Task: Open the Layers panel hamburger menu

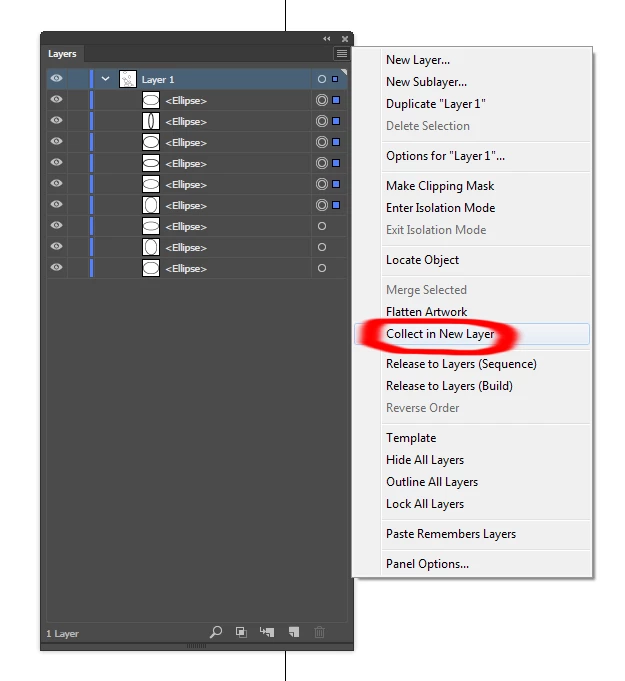Action: (342, 53)
